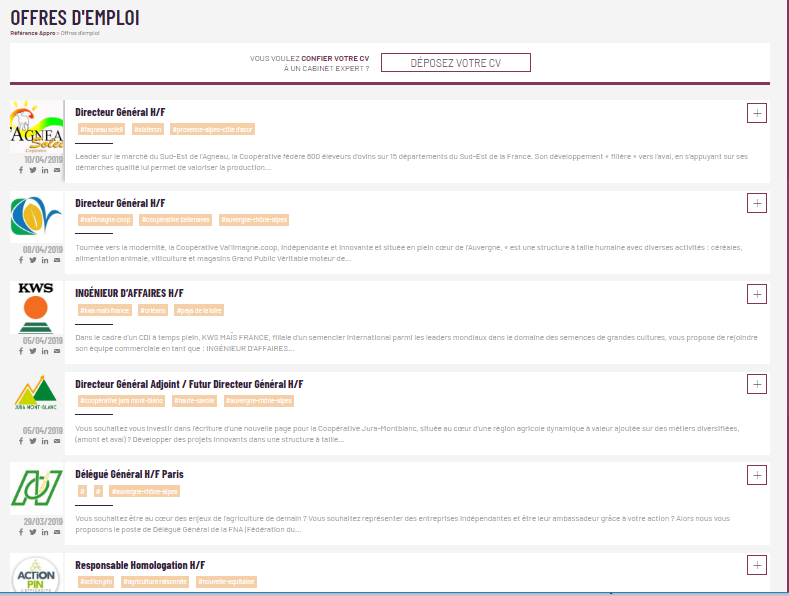789x596 pixels.
Task: Select the 08/04/2019 date text
Action: (43, 250)
